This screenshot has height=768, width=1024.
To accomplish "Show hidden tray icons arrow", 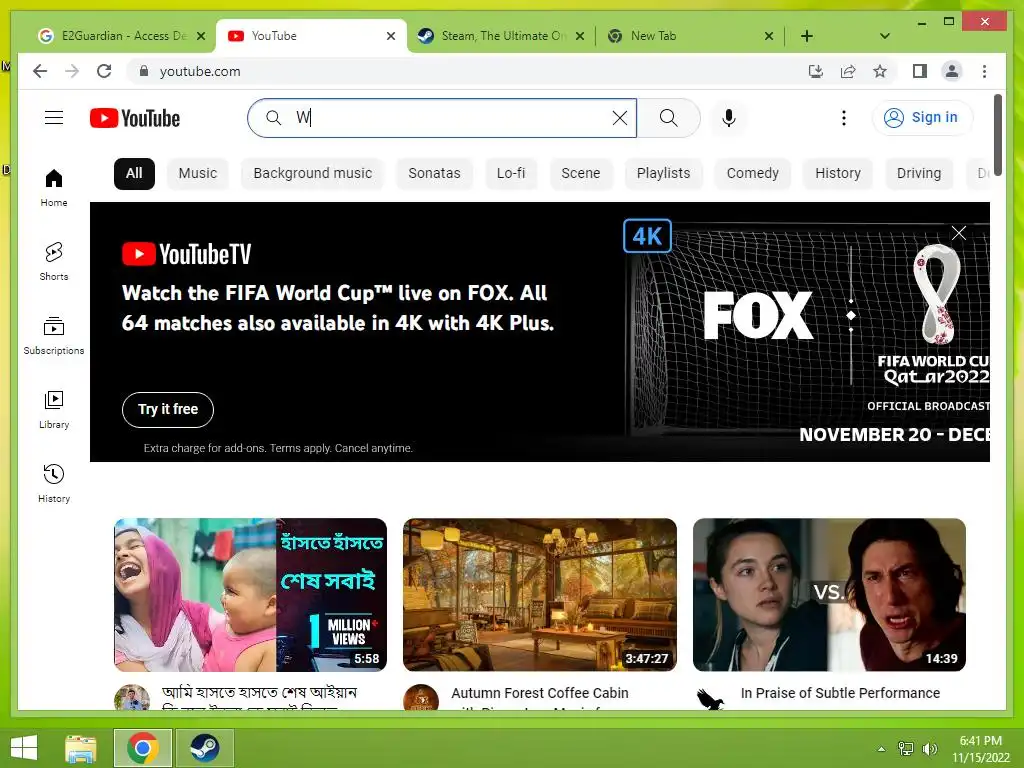I will pos(881,749).
